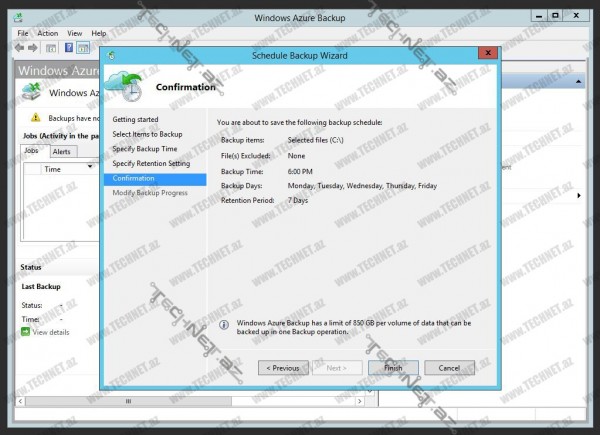Screen dimensions: 600x435
Task: Open the Action menu
Action: tap(47, 33)
